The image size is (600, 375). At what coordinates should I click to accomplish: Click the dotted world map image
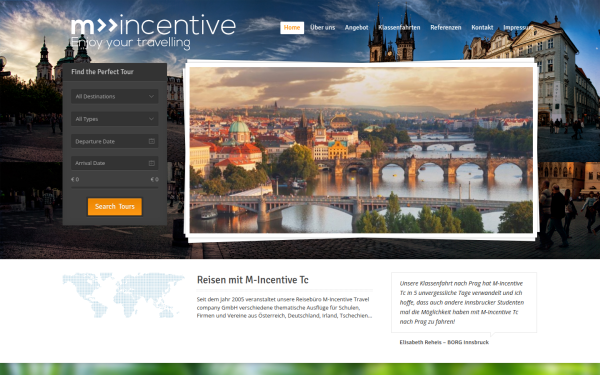(123, 295)
